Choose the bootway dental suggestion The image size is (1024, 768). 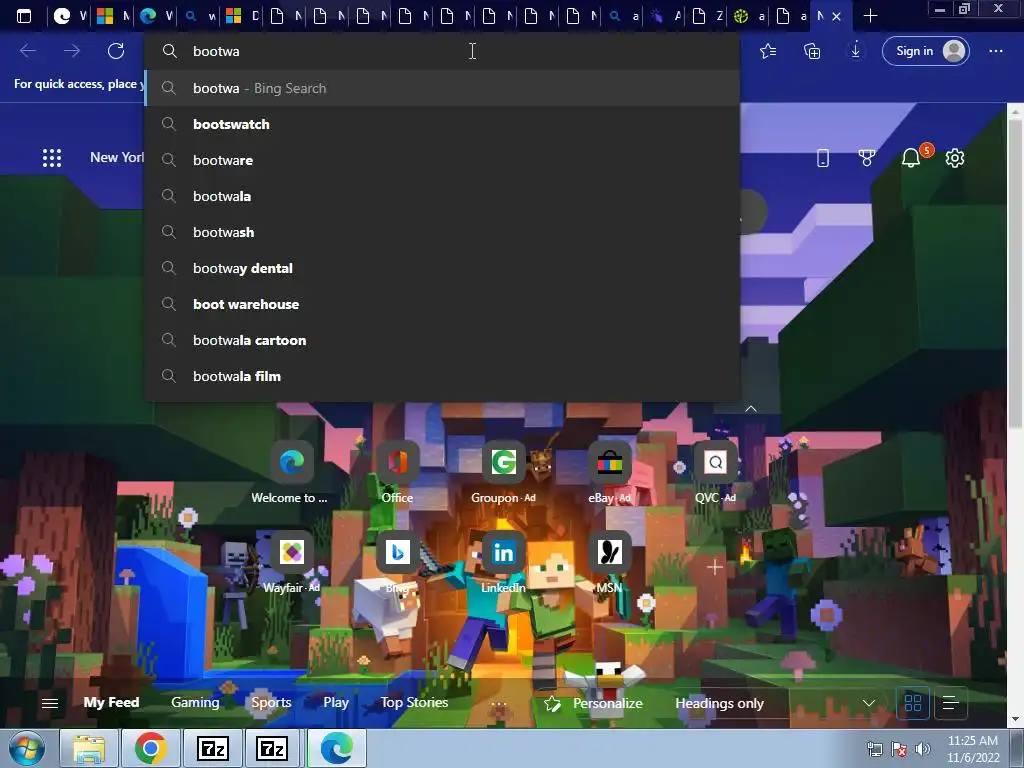pyautogui.click(x=442, y=268)
